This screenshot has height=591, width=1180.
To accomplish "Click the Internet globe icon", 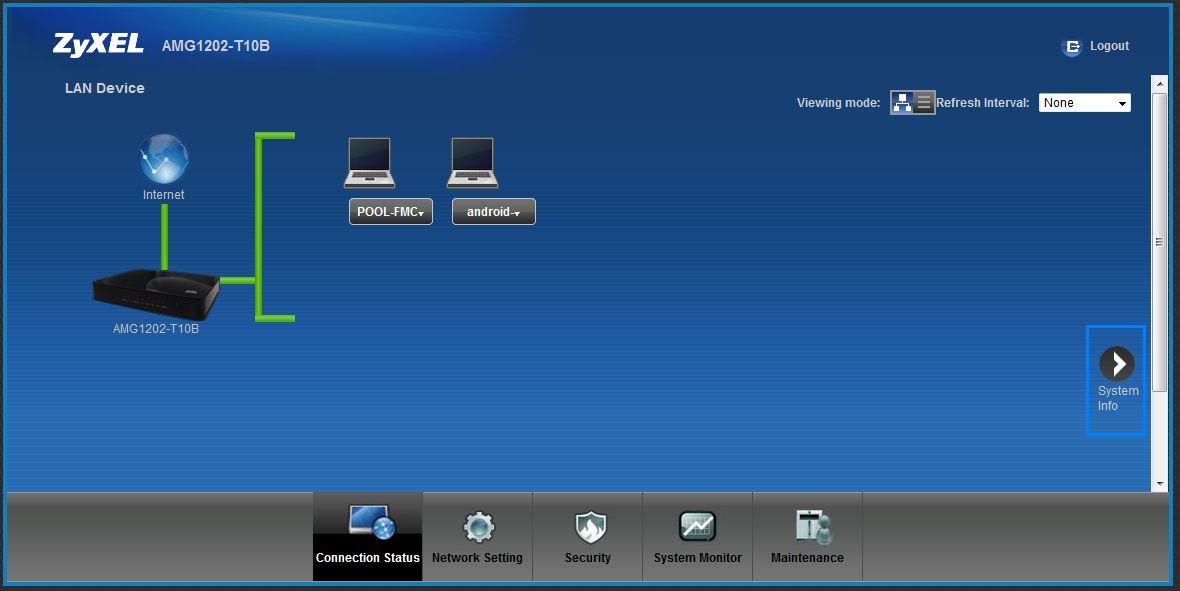I will 163,159.
